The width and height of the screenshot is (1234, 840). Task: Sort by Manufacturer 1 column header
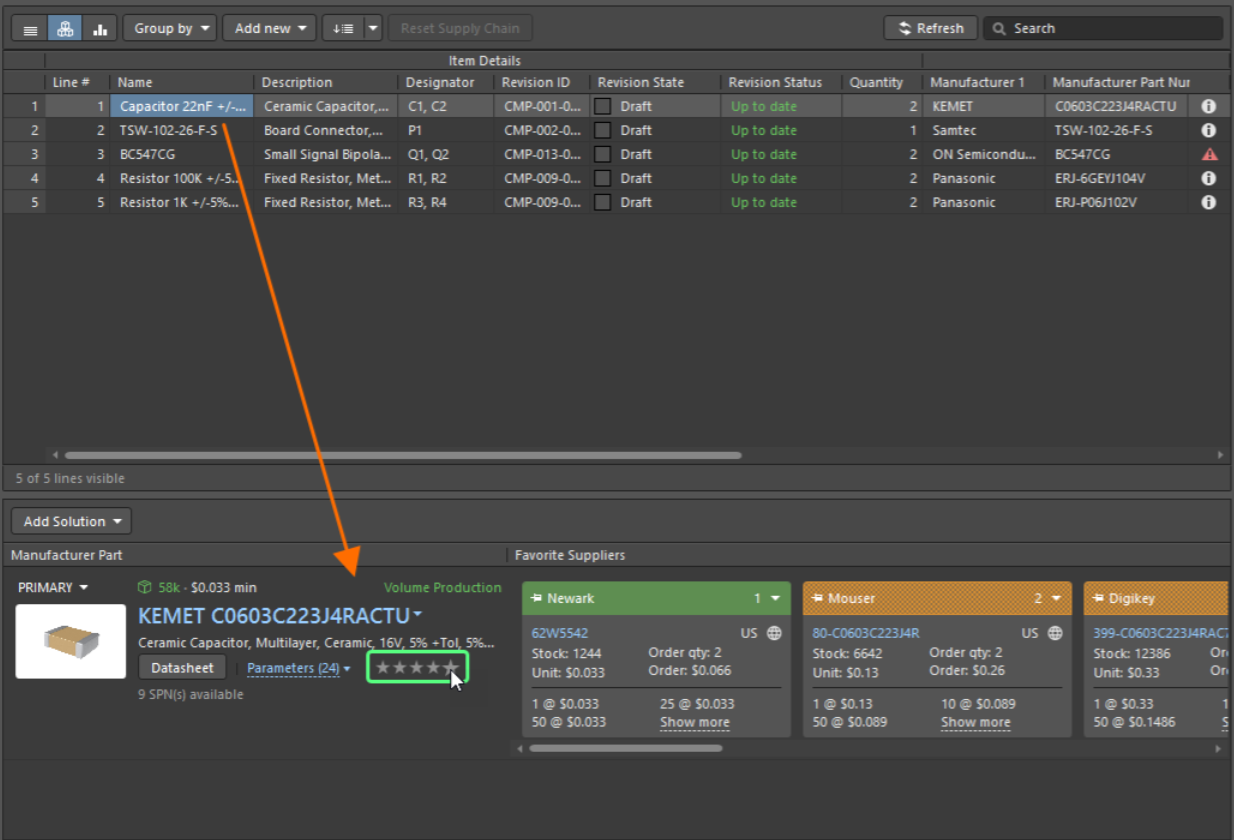coord(984,82)
